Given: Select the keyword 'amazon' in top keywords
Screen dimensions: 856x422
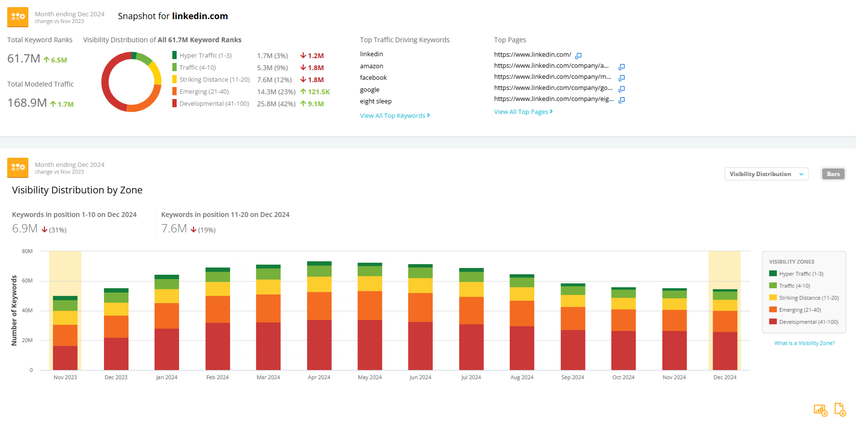Looking at the screenshot, I should [x=372, y=66].
